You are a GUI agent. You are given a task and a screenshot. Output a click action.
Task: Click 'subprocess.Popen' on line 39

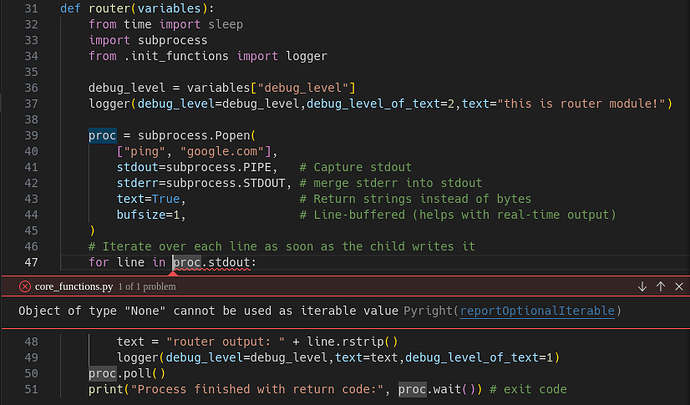pos(194,135)
